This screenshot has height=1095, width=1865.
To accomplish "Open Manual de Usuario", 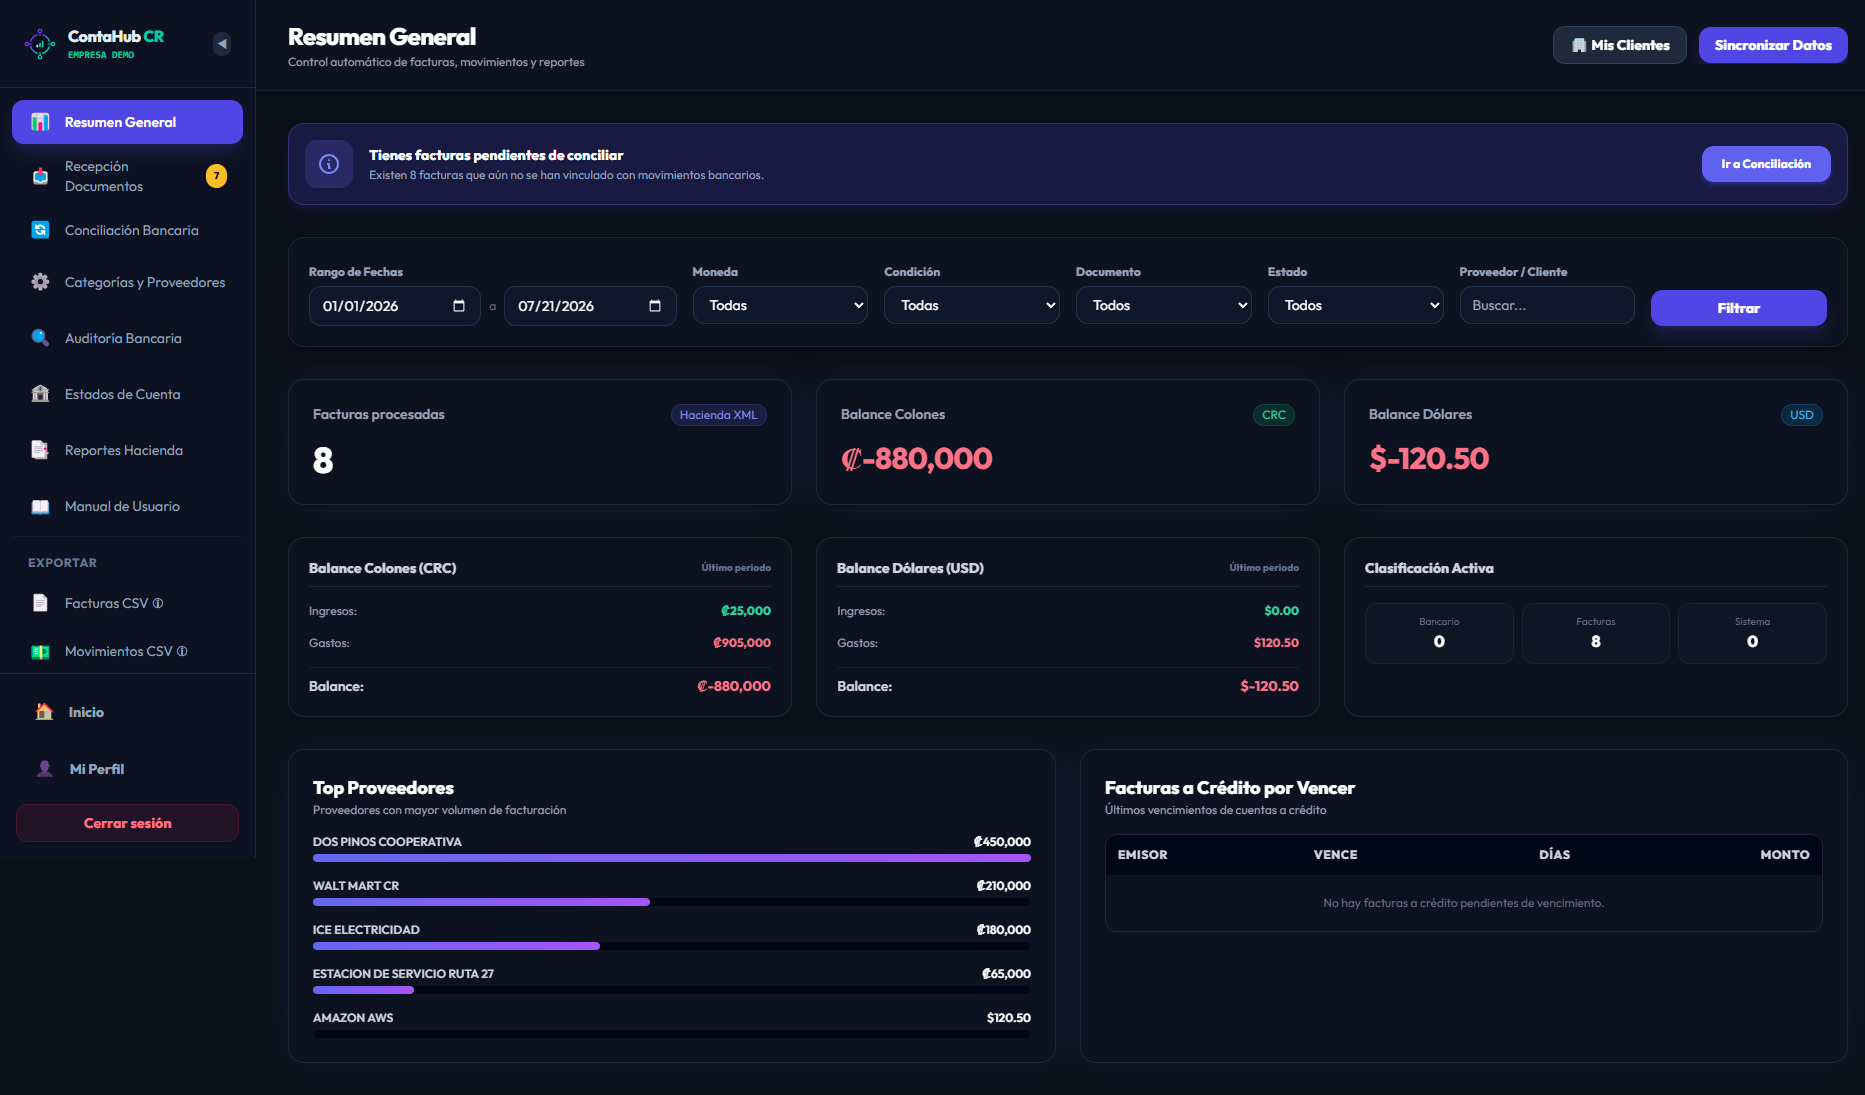I will 127,506.
